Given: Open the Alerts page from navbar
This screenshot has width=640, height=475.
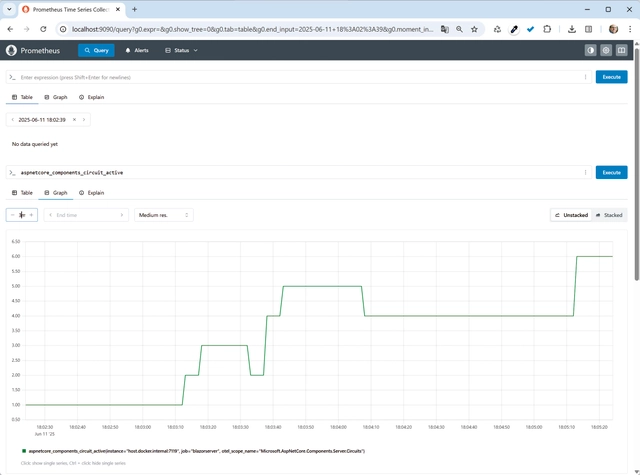Looking at the screenshot, I should (x=137, y=50).
